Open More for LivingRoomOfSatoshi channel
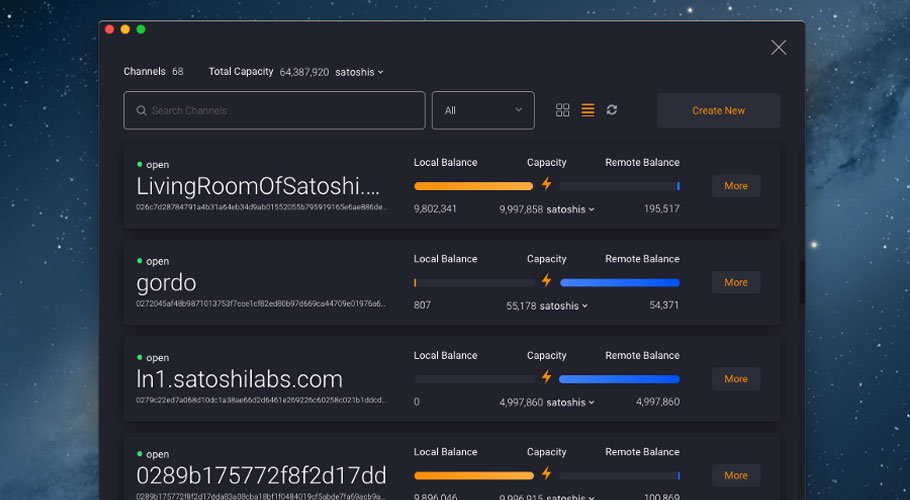This screenshot has height=500, width=910. click(x=736, y=186)
